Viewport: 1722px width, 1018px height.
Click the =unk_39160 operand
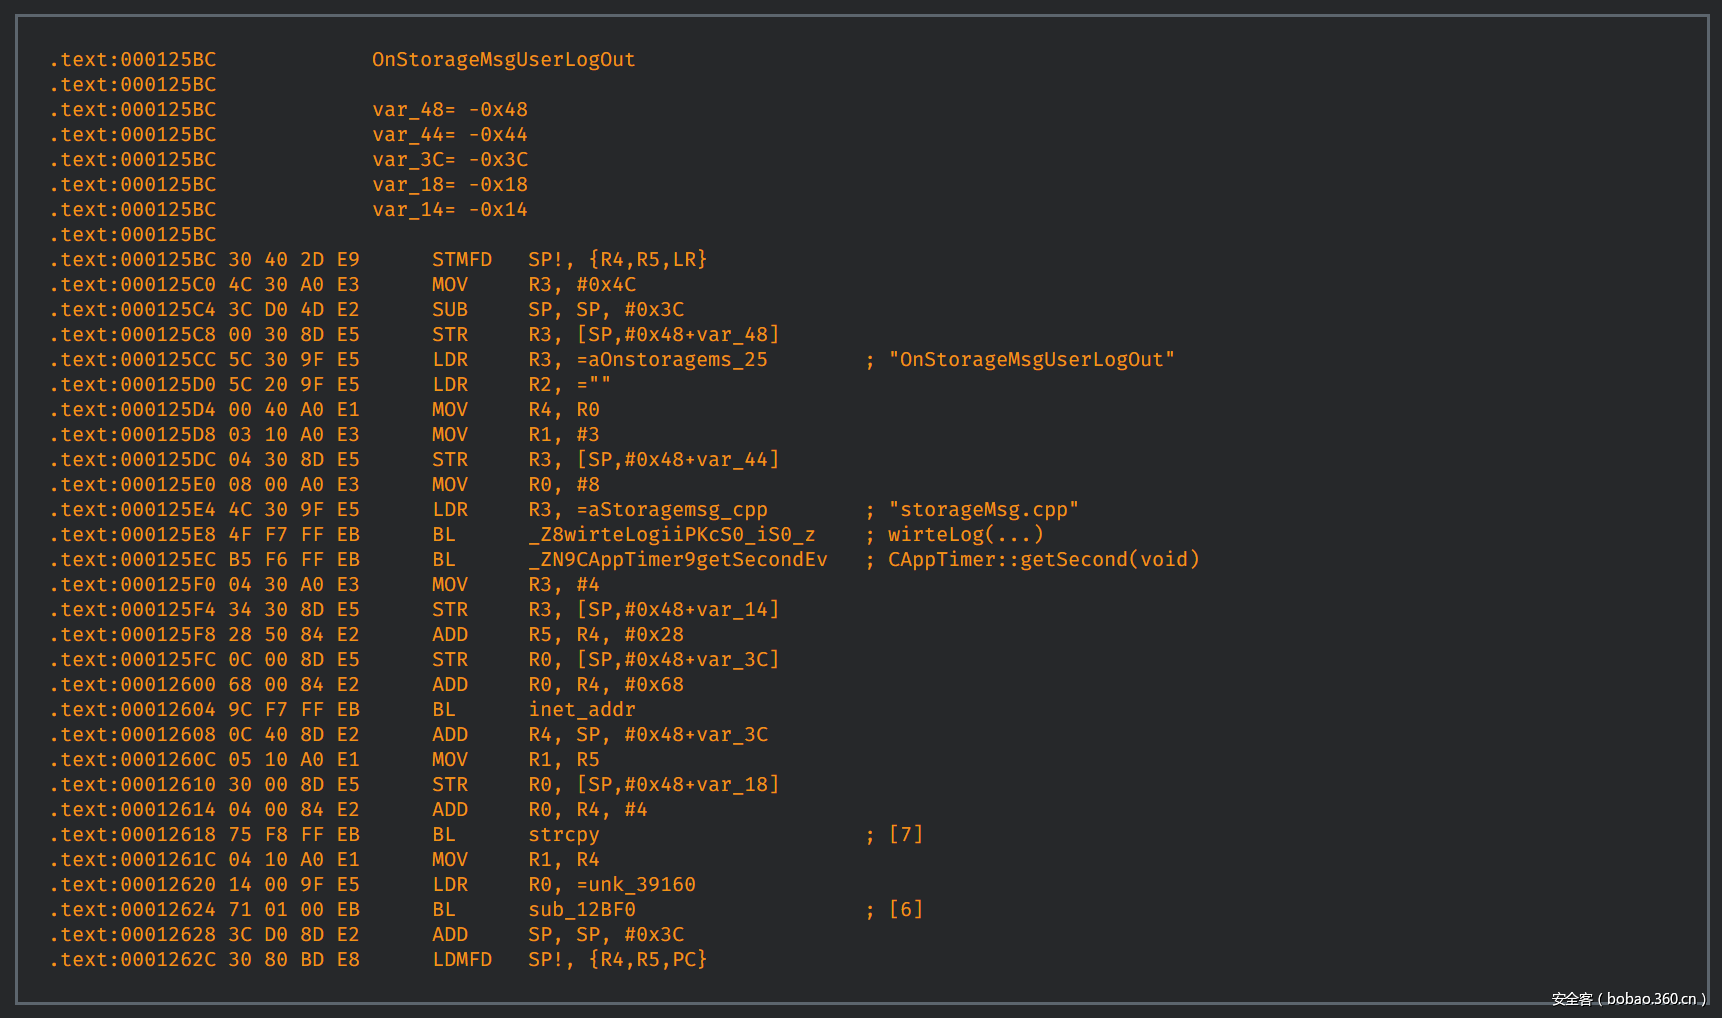click(x=636, y=885)
